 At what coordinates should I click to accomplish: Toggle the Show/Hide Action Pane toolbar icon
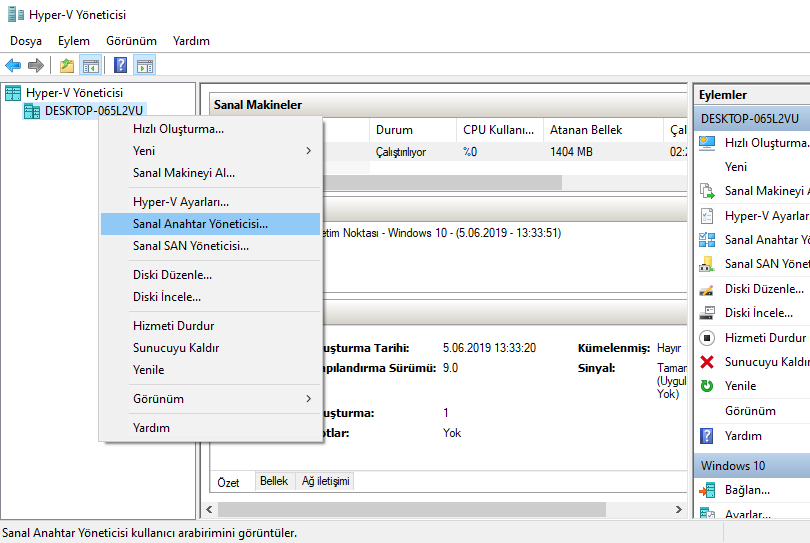(145, 66)
